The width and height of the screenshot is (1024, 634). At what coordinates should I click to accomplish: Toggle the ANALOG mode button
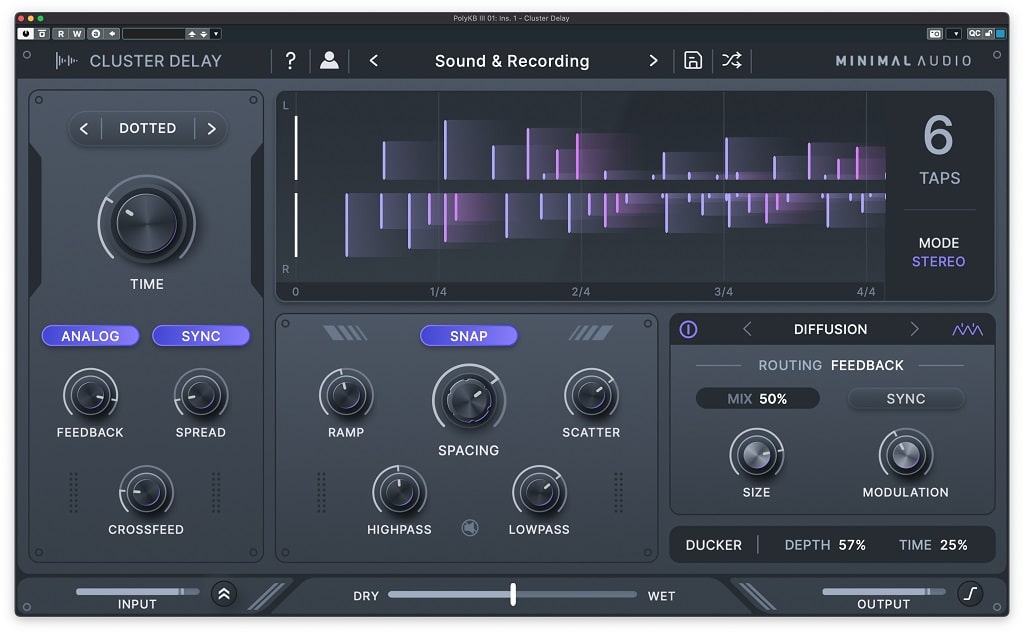click(90, 336)
